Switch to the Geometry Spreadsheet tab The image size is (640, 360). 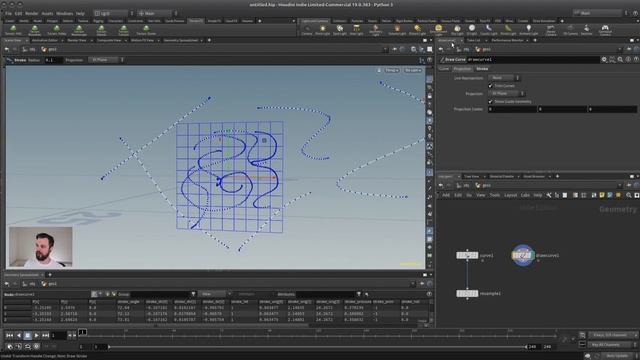[181, 40]
